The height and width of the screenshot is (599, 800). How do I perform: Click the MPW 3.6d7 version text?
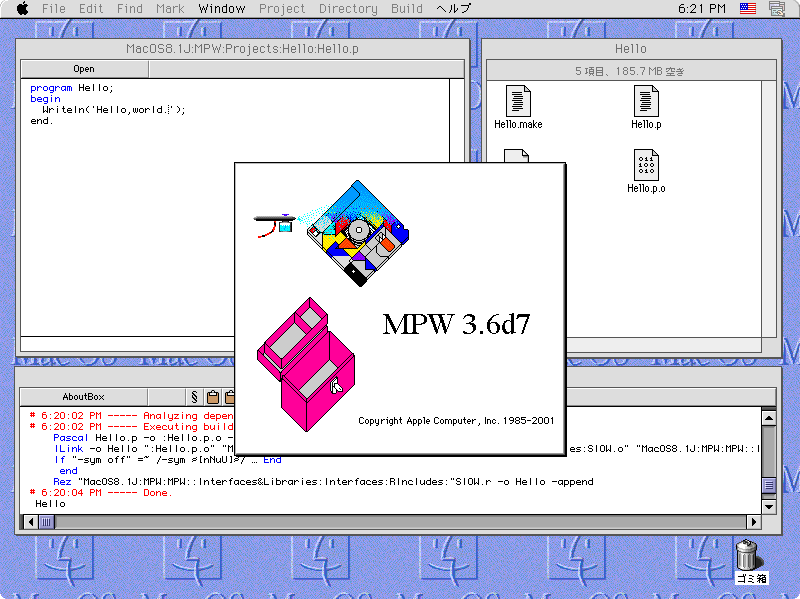(x=456, y=324)
